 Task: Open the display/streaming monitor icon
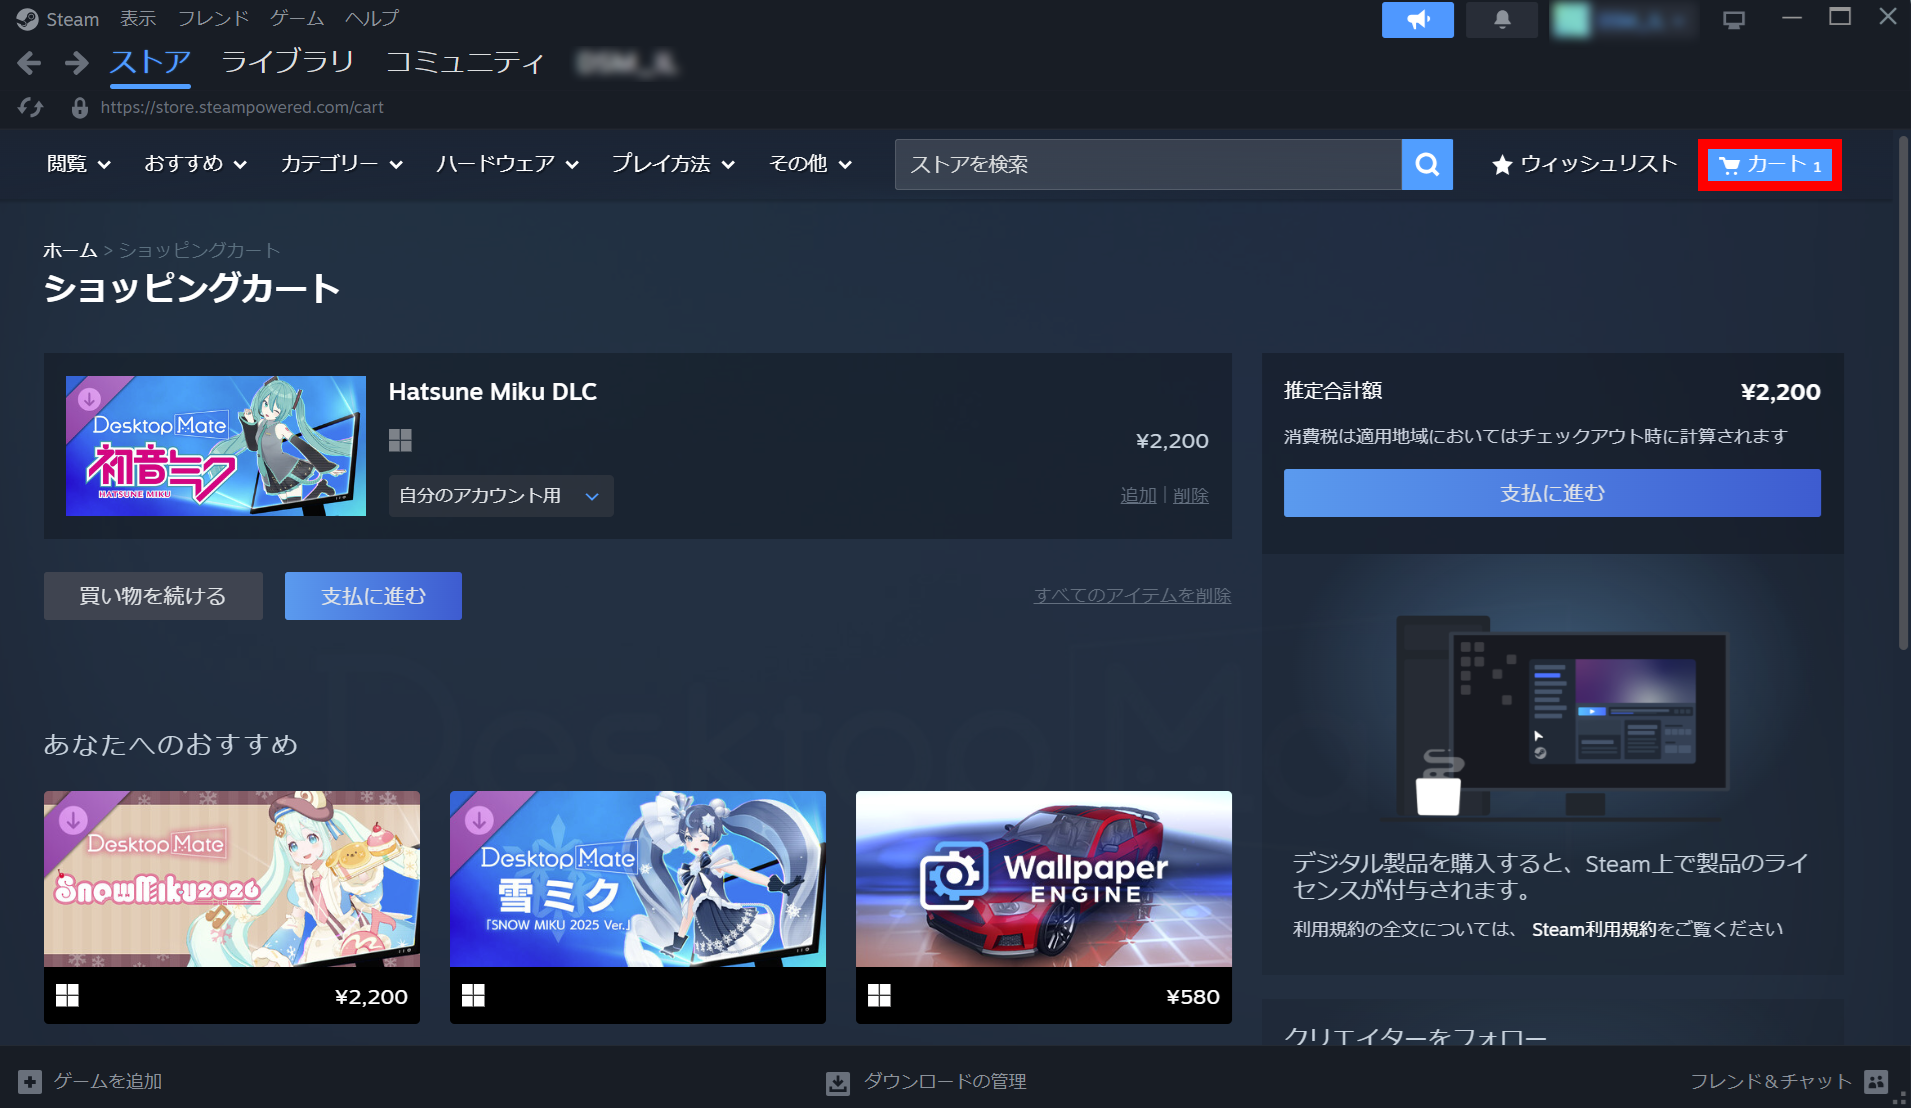[1735, 19]
